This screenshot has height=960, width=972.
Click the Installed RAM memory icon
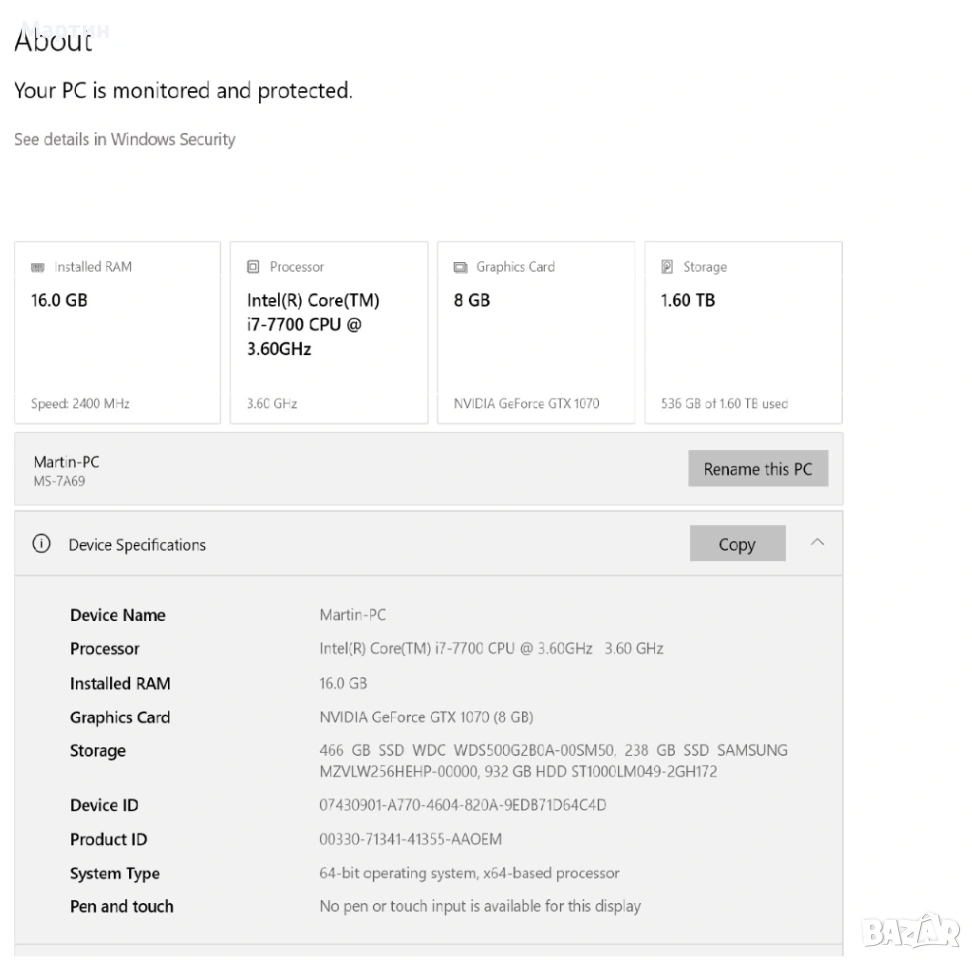pyautogui.click(x=38, y=268)
